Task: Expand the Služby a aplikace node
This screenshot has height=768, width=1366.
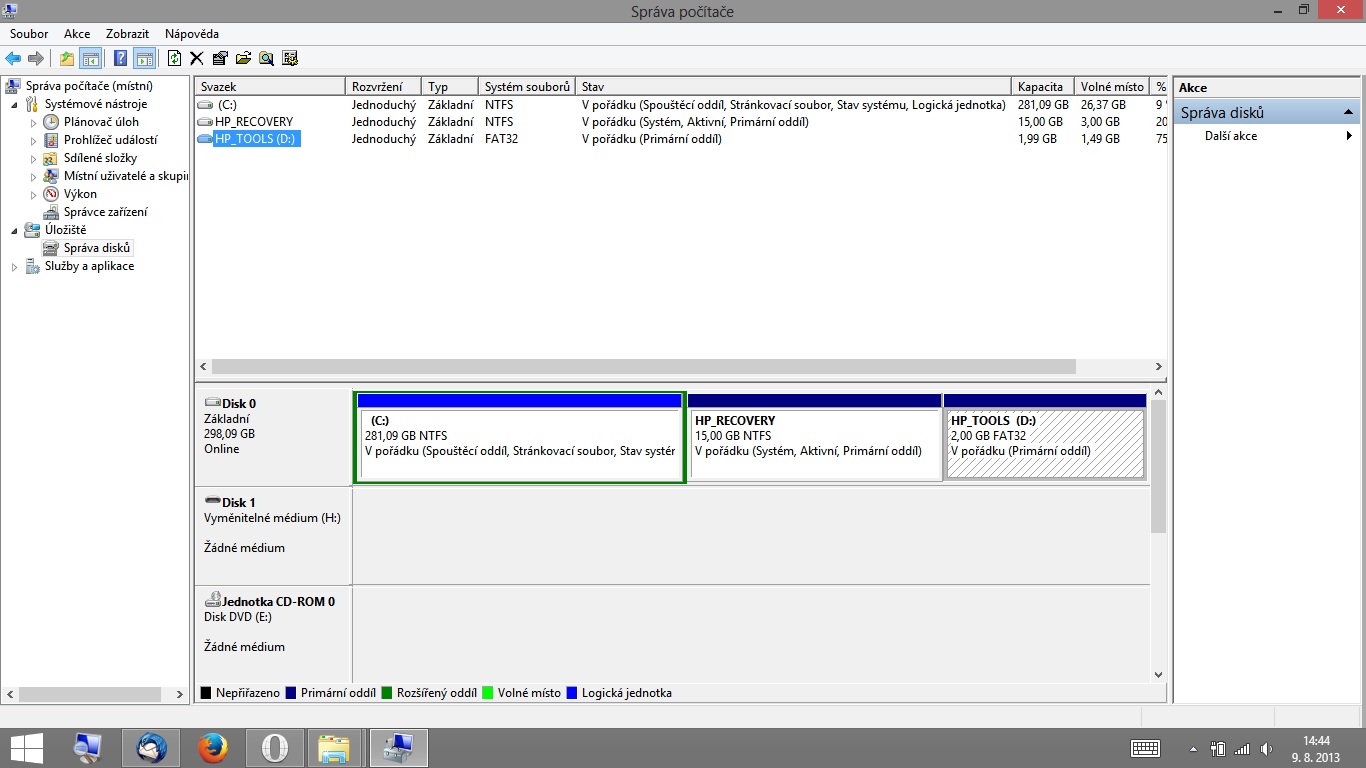Action: click(x=14, y=267)
